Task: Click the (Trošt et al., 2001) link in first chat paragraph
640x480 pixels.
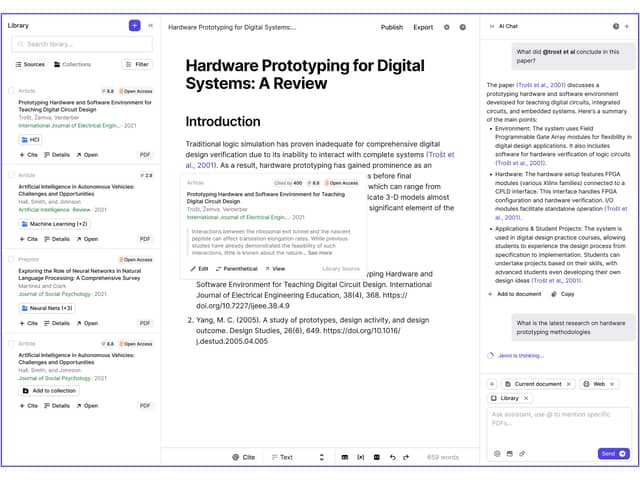Action: point(541,85)
